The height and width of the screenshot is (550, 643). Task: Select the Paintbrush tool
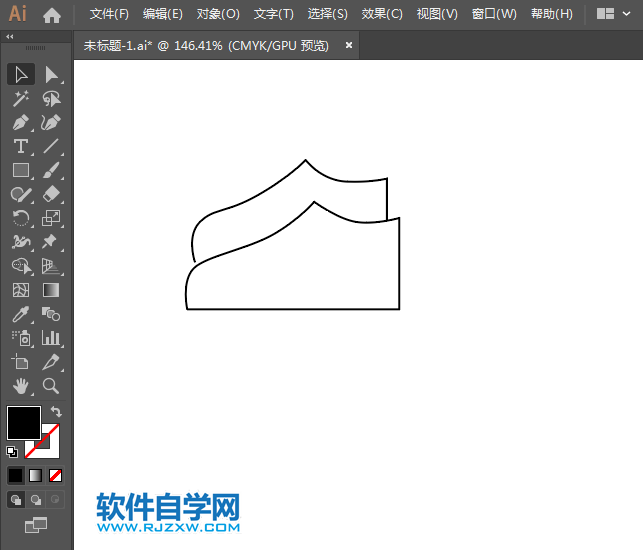(x=51, y=170)
